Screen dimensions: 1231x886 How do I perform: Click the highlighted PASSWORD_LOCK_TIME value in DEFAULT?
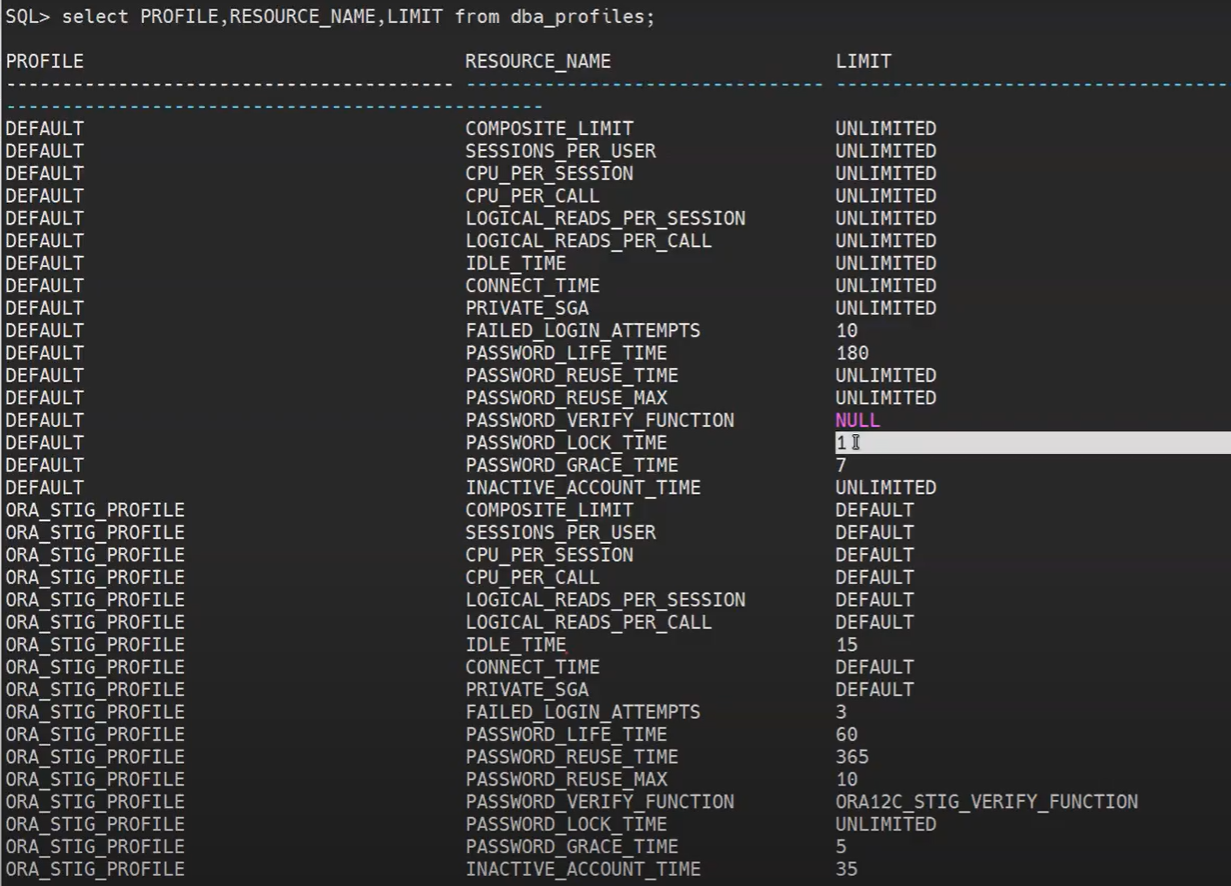point(842,442)
